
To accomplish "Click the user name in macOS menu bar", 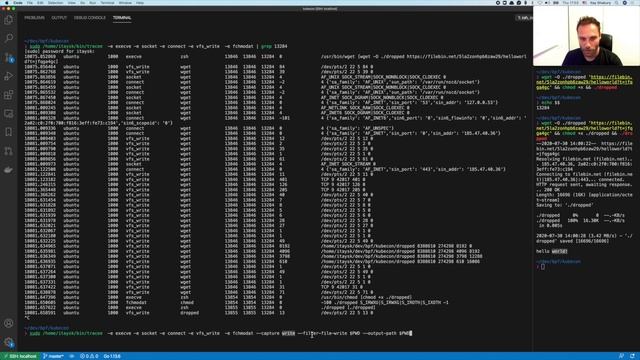I will pyautogui.click(x=600, y=3).
